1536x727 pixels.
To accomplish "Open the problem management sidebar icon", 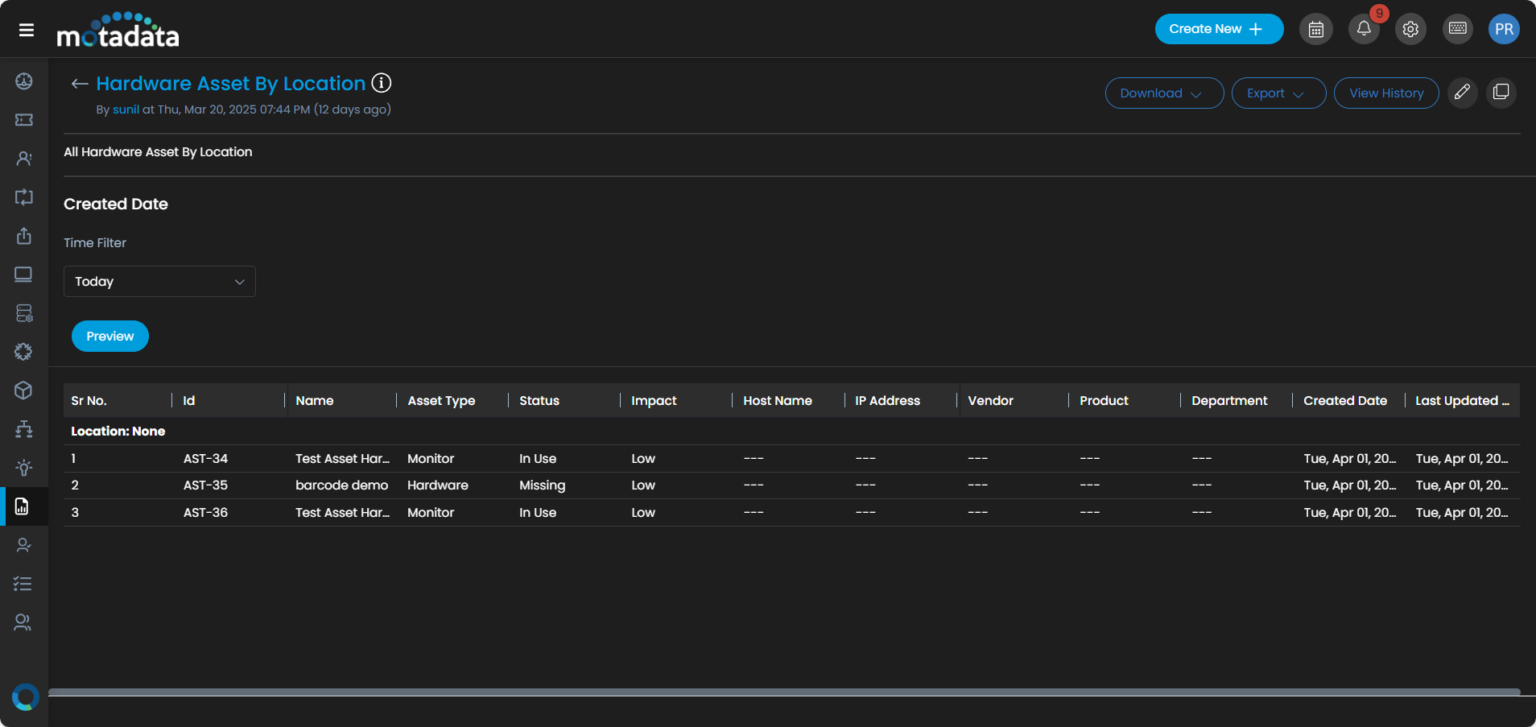I will tap(24, 158).
